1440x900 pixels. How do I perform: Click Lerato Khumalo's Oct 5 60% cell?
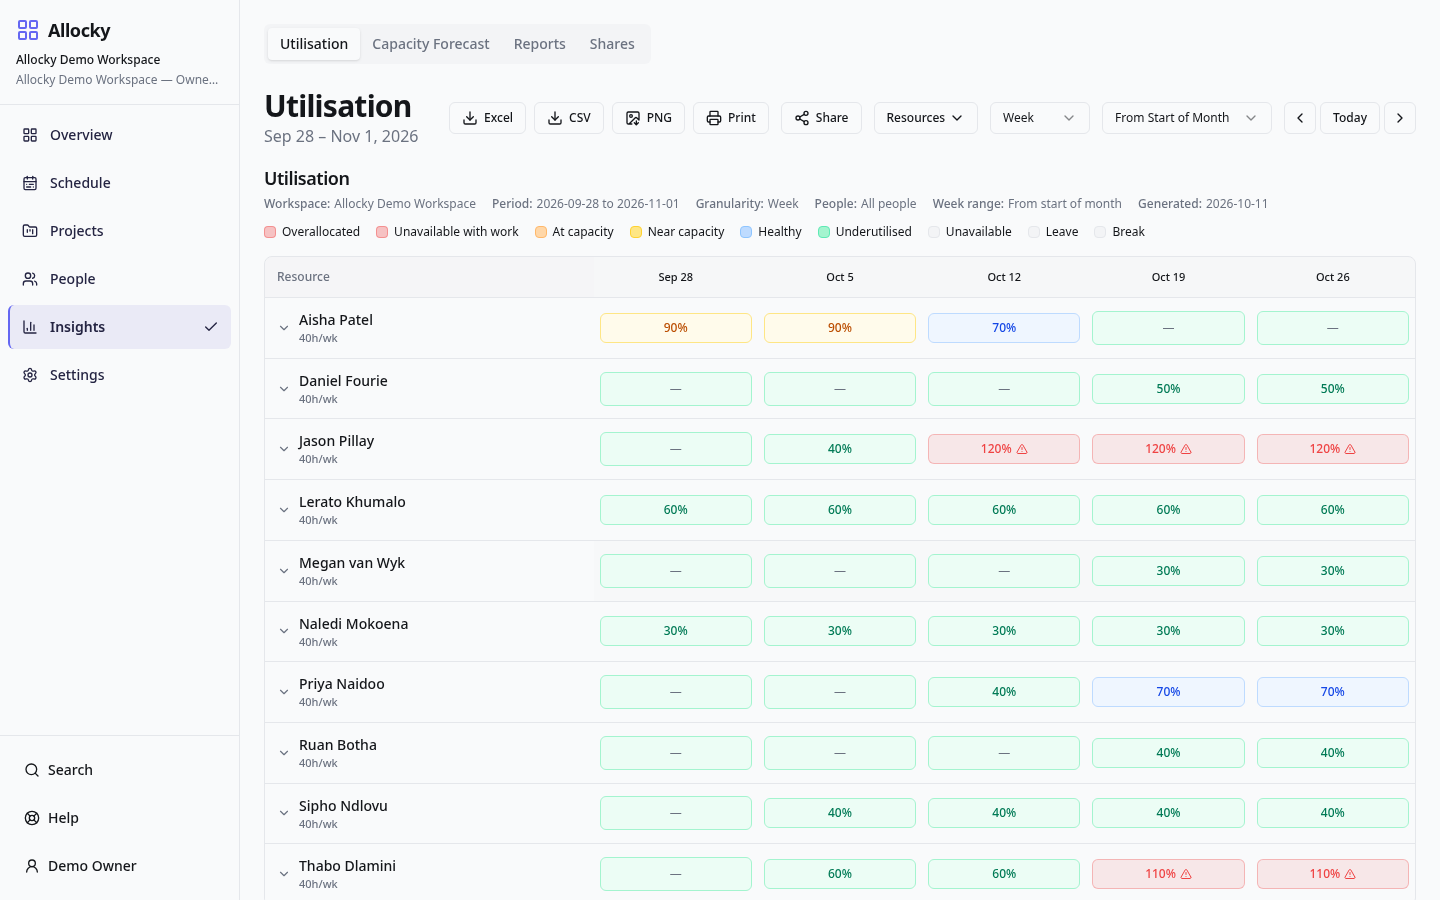[840, 510]
